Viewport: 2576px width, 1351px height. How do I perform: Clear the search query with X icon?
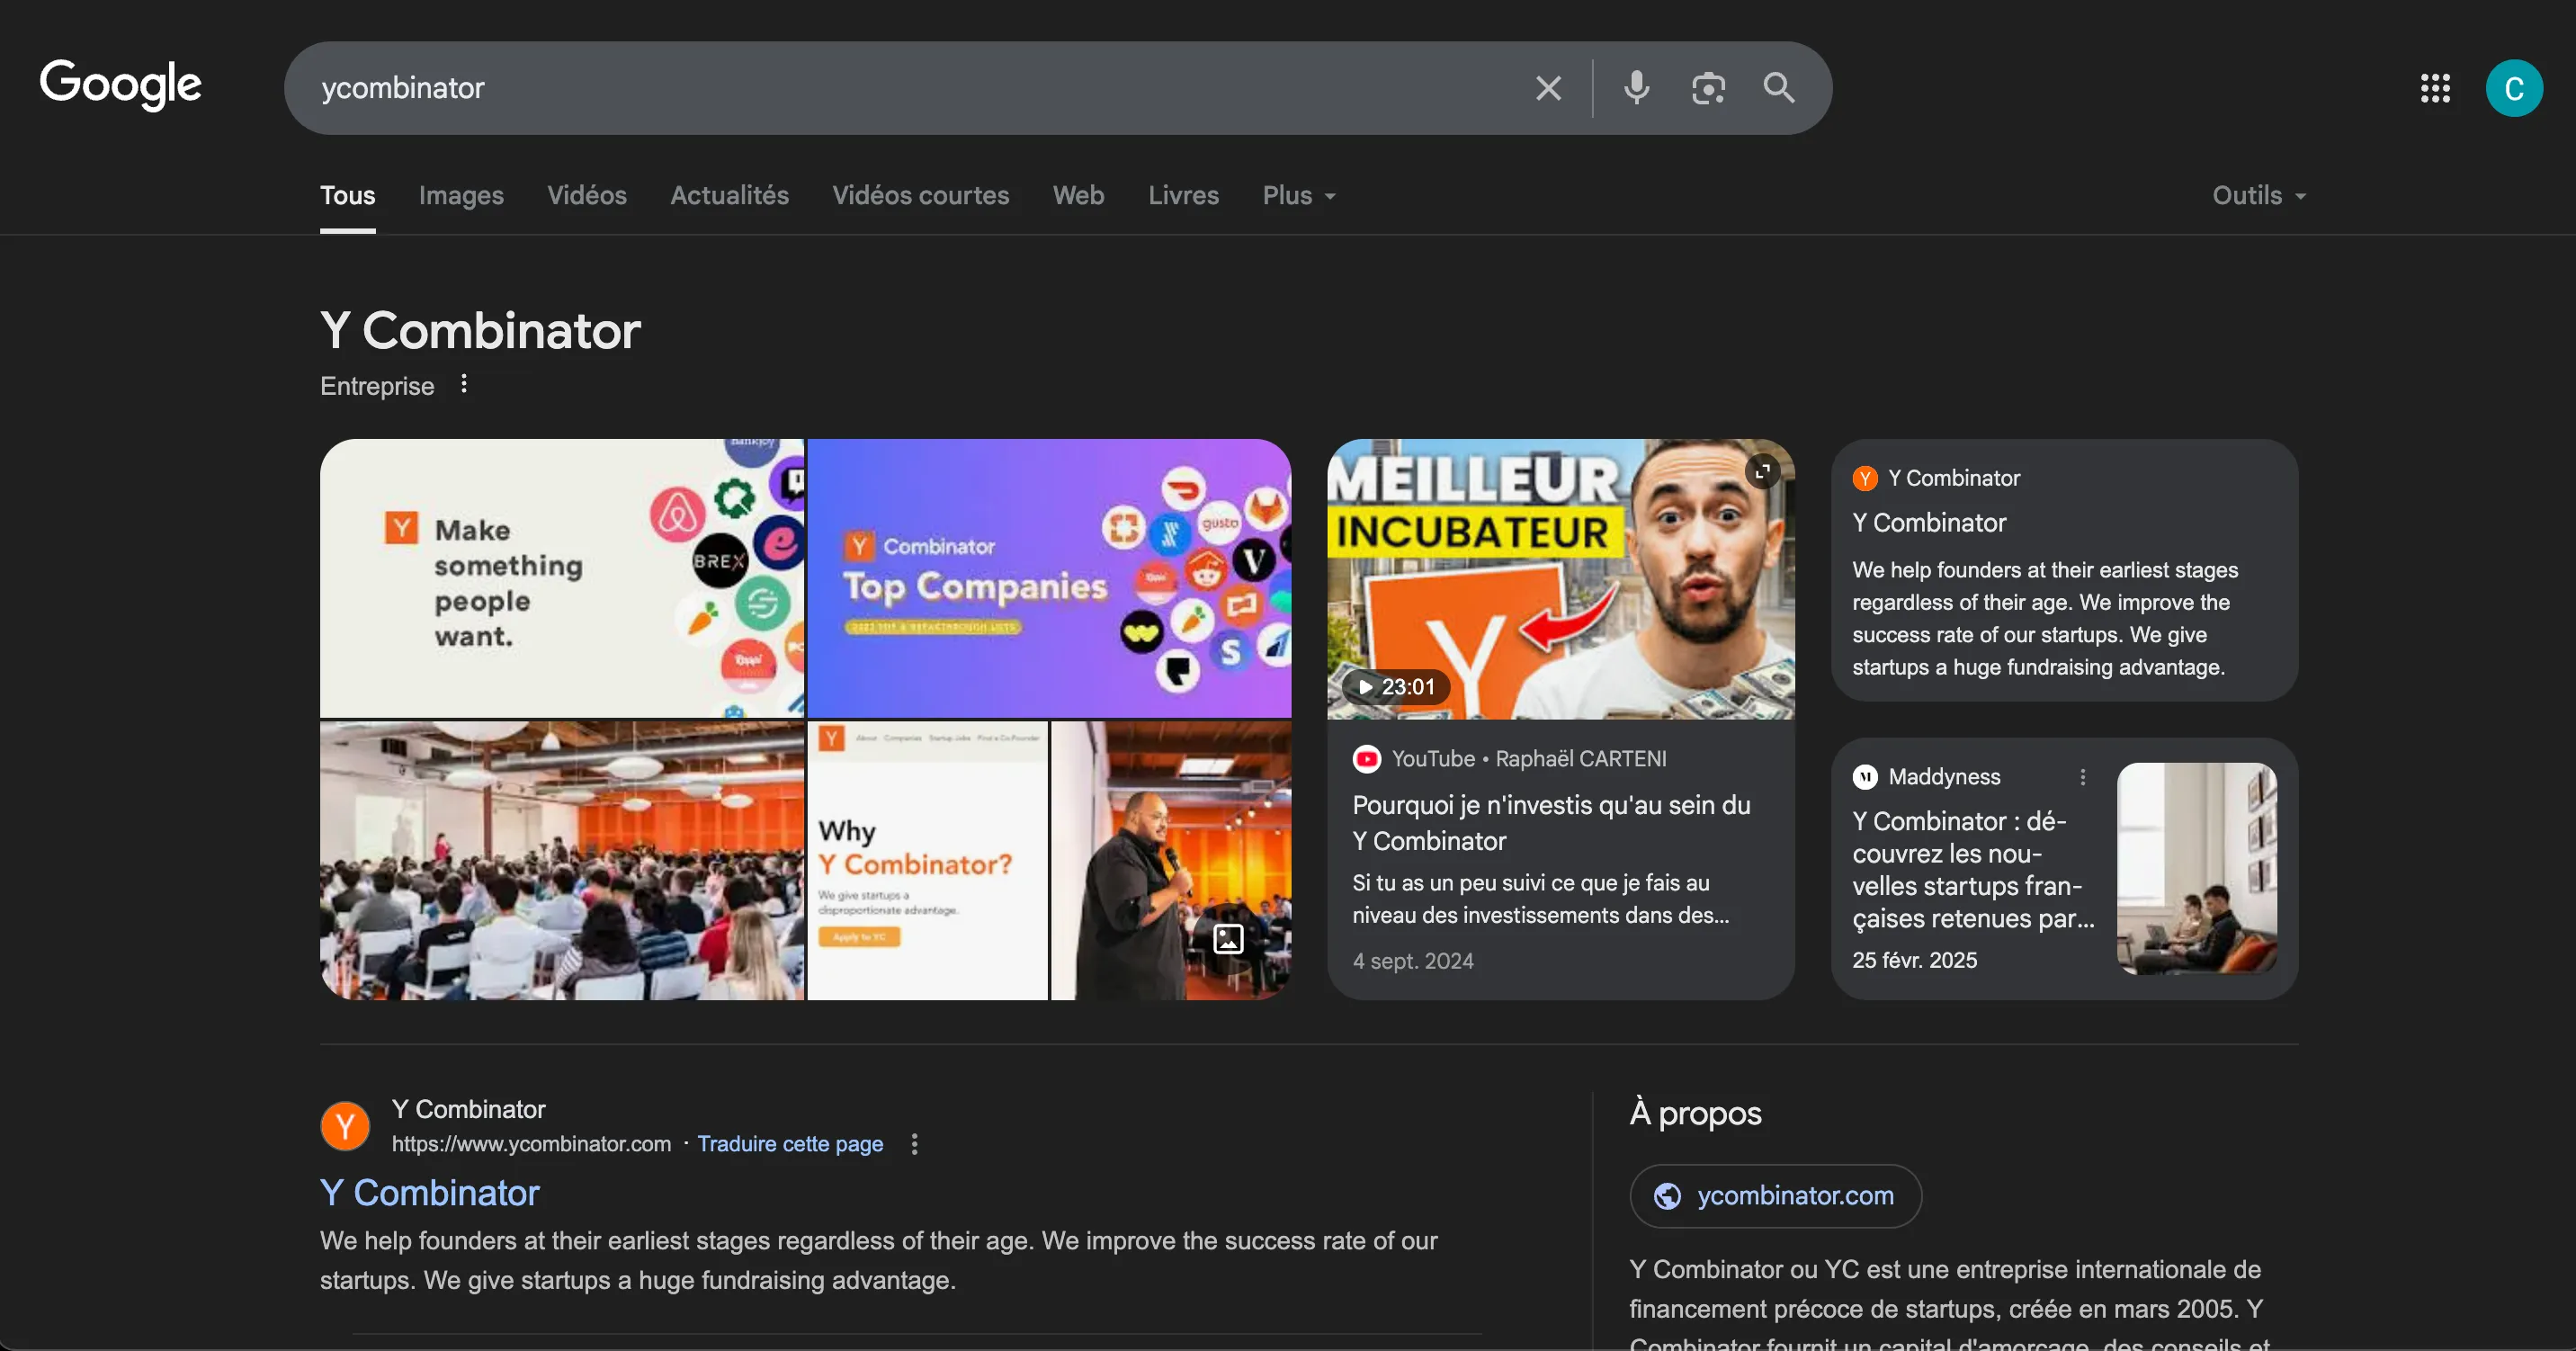(1548, 88)
